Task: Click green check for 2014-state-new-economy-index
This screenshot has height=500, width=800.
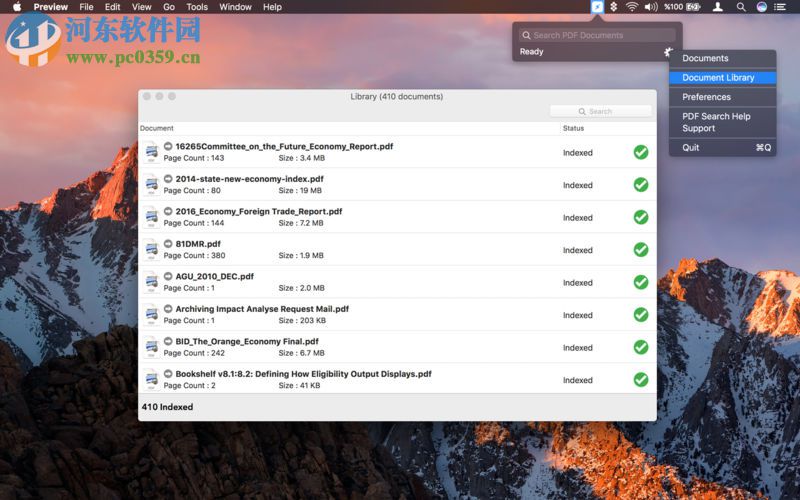Action: 641,185
